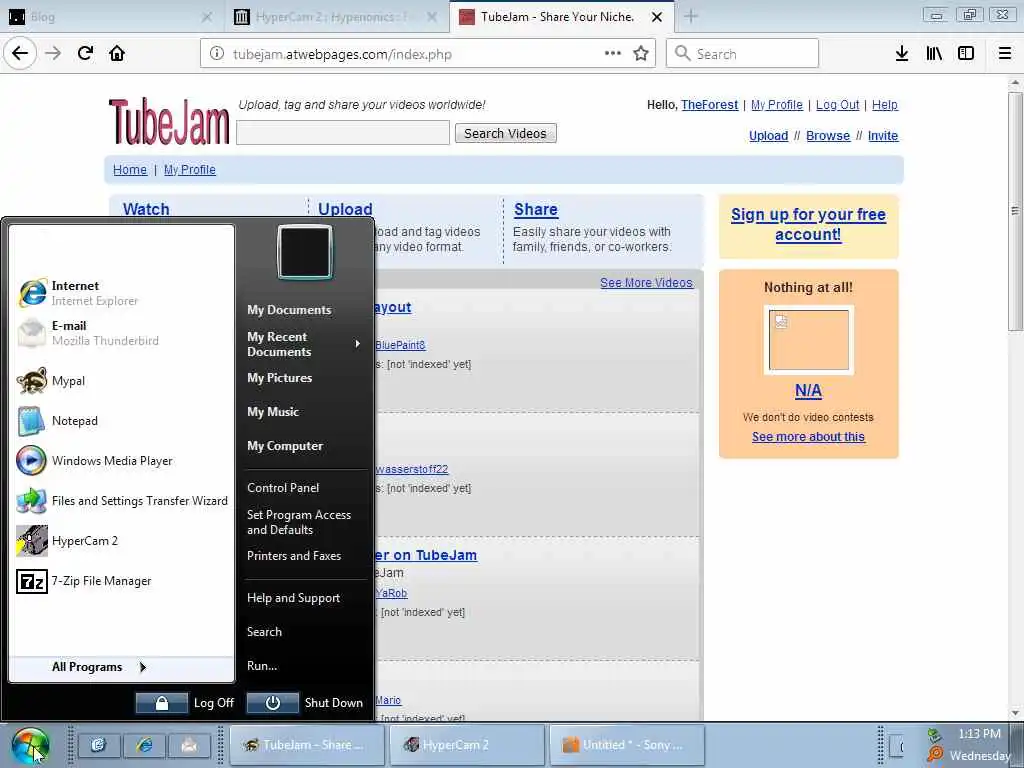Go to the browser Home page icon

coord(117,54)
